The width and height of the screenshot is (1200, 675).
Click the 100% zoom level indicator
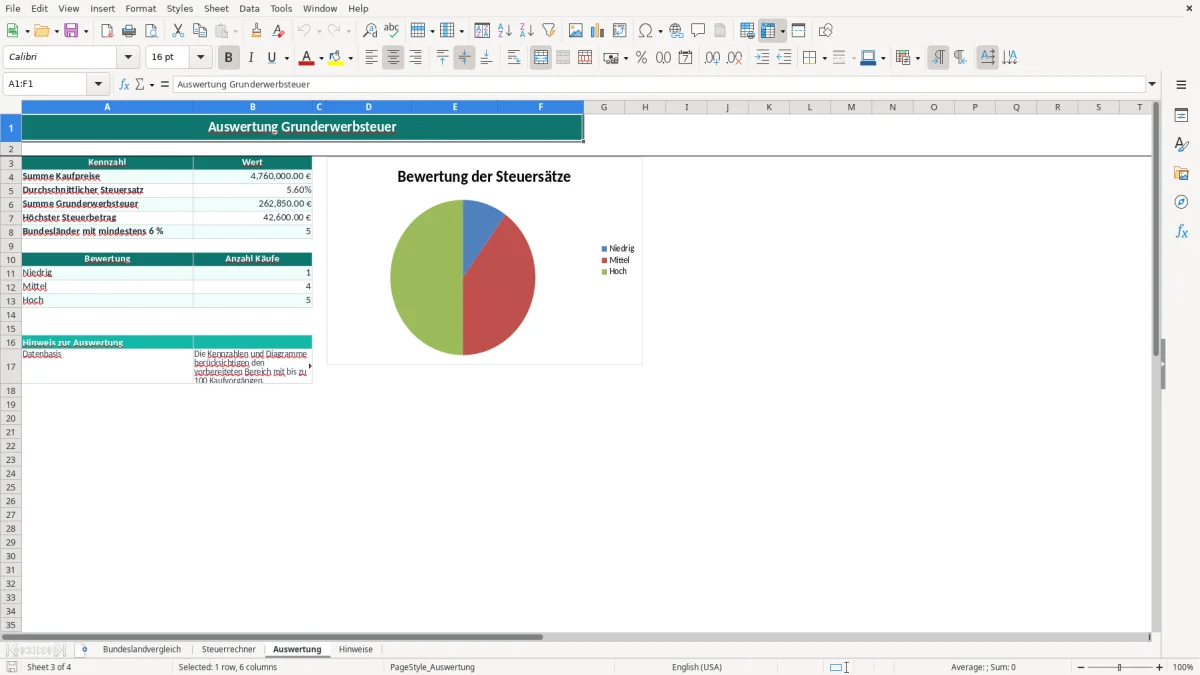pyautogui.click(x=1183, y=667)
